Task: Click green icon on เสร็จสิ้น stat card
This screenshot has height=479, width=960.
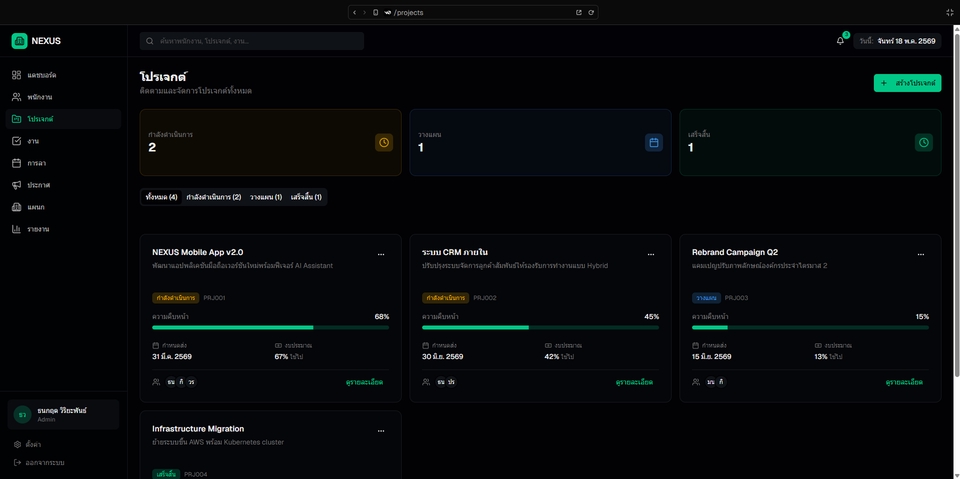Action: (x=924, y=143)
